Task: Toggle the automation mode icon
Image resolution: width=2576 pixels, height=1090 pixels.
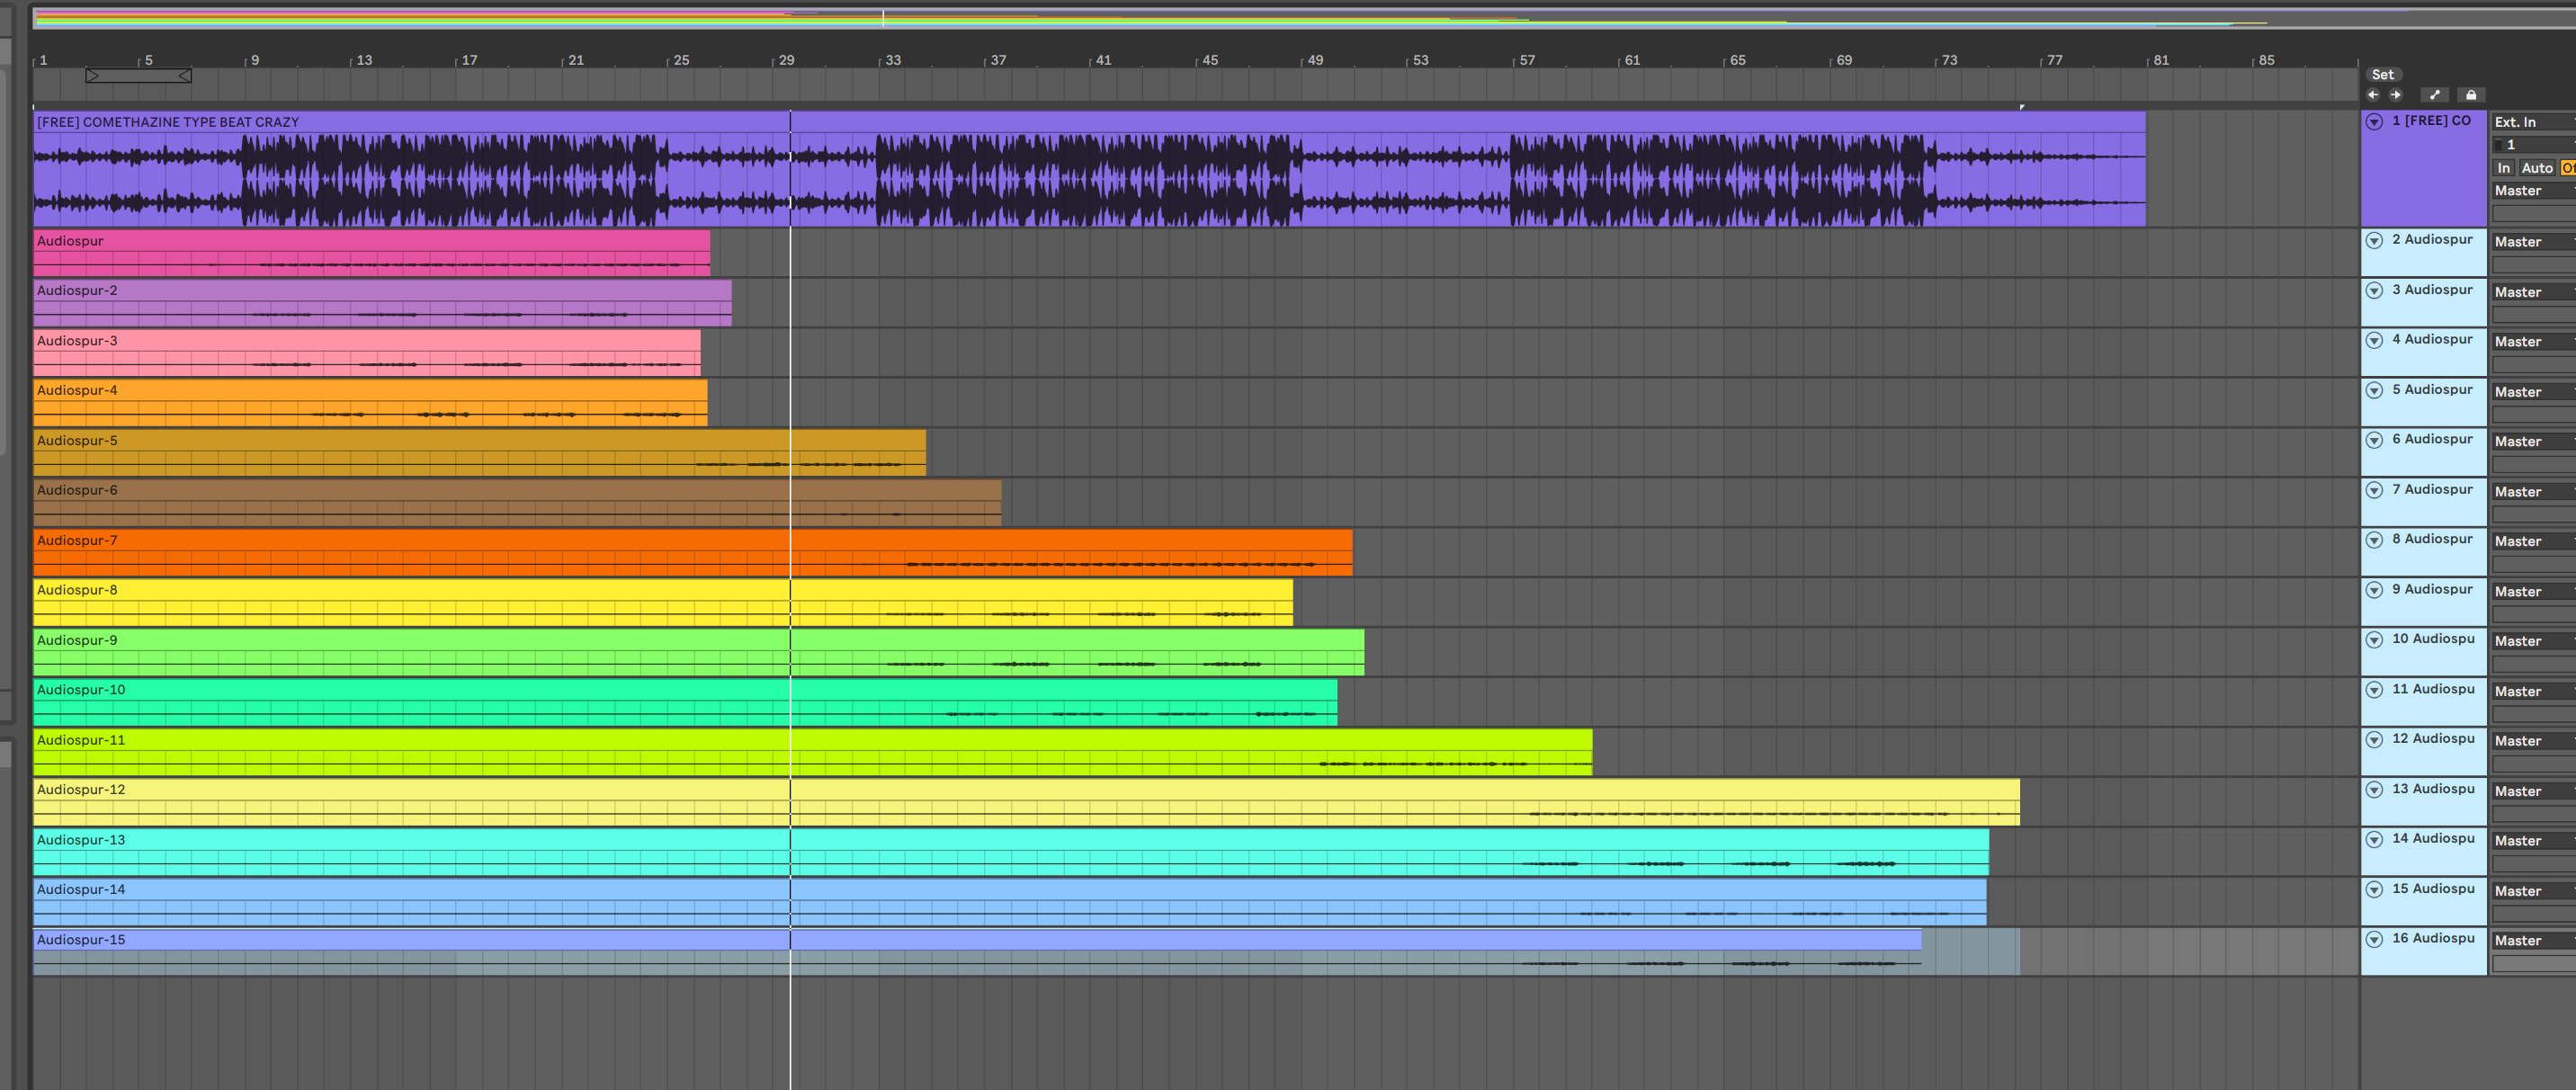Action: [x=2434, y=95]
